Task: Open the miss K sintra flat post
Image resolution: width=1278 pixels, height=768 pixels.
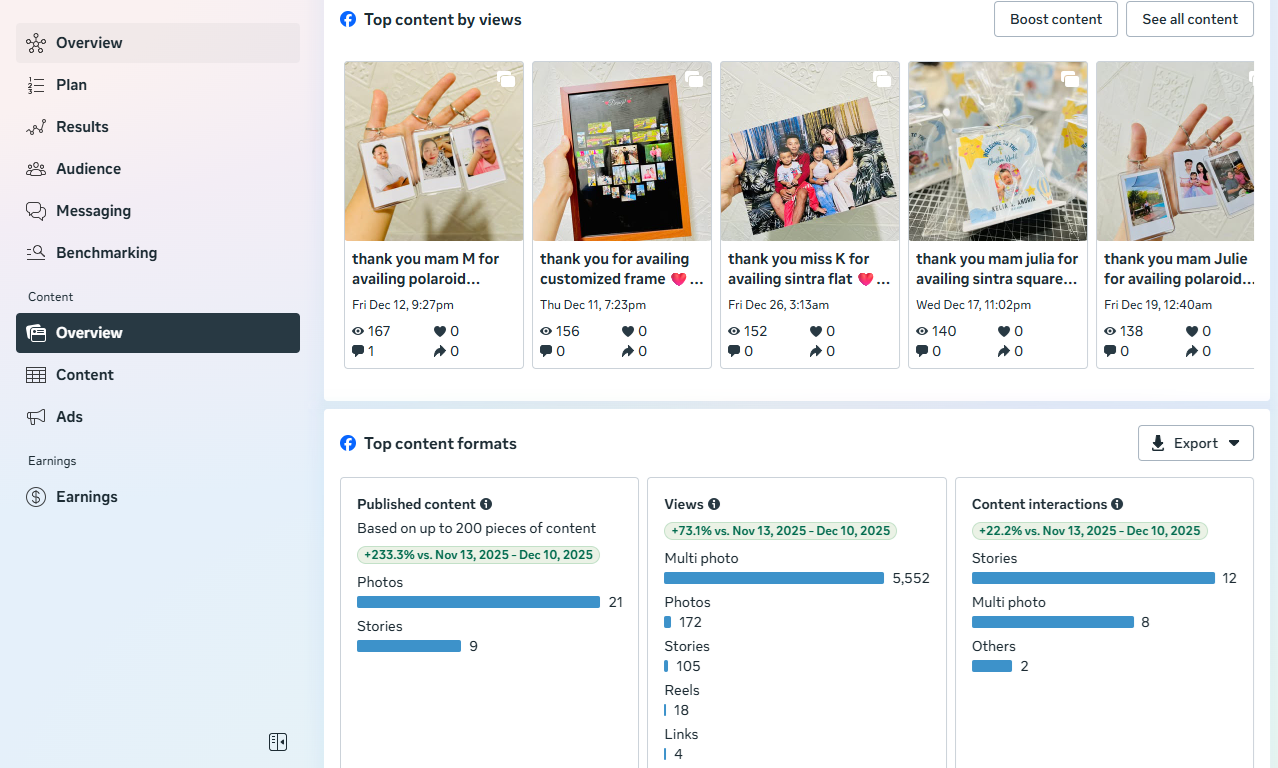Action: pyautogui.click(x=809, y=151)
